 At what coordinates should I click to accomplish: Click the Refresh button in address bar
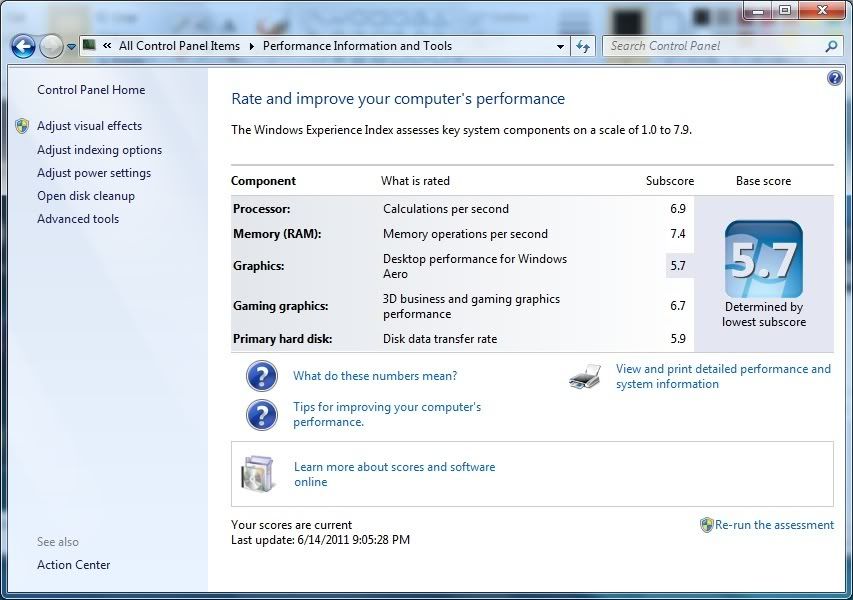pos(583,47)
